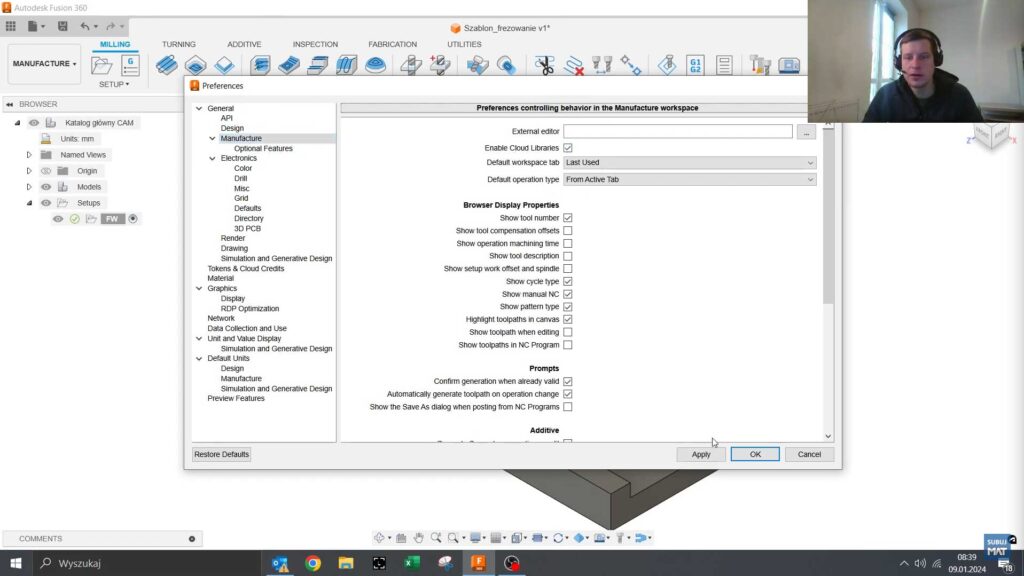Open the Display Settings icon in the navigation bar

(476, 537)
